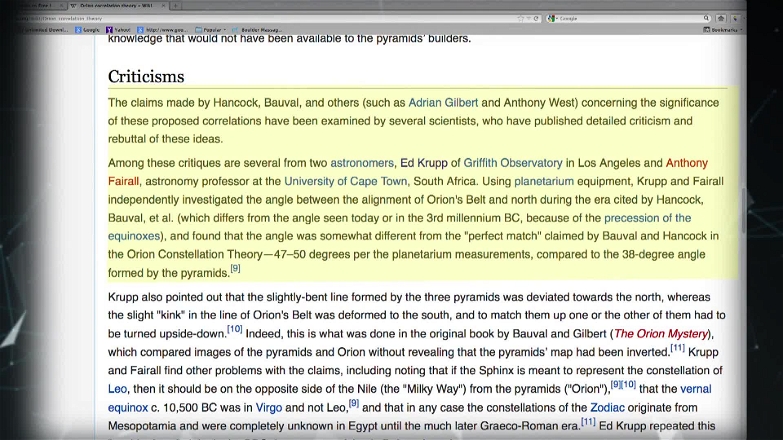The image size is (783, 440).
Task: Open the http://www.goo... bookmark
Action: coord(163,30)
